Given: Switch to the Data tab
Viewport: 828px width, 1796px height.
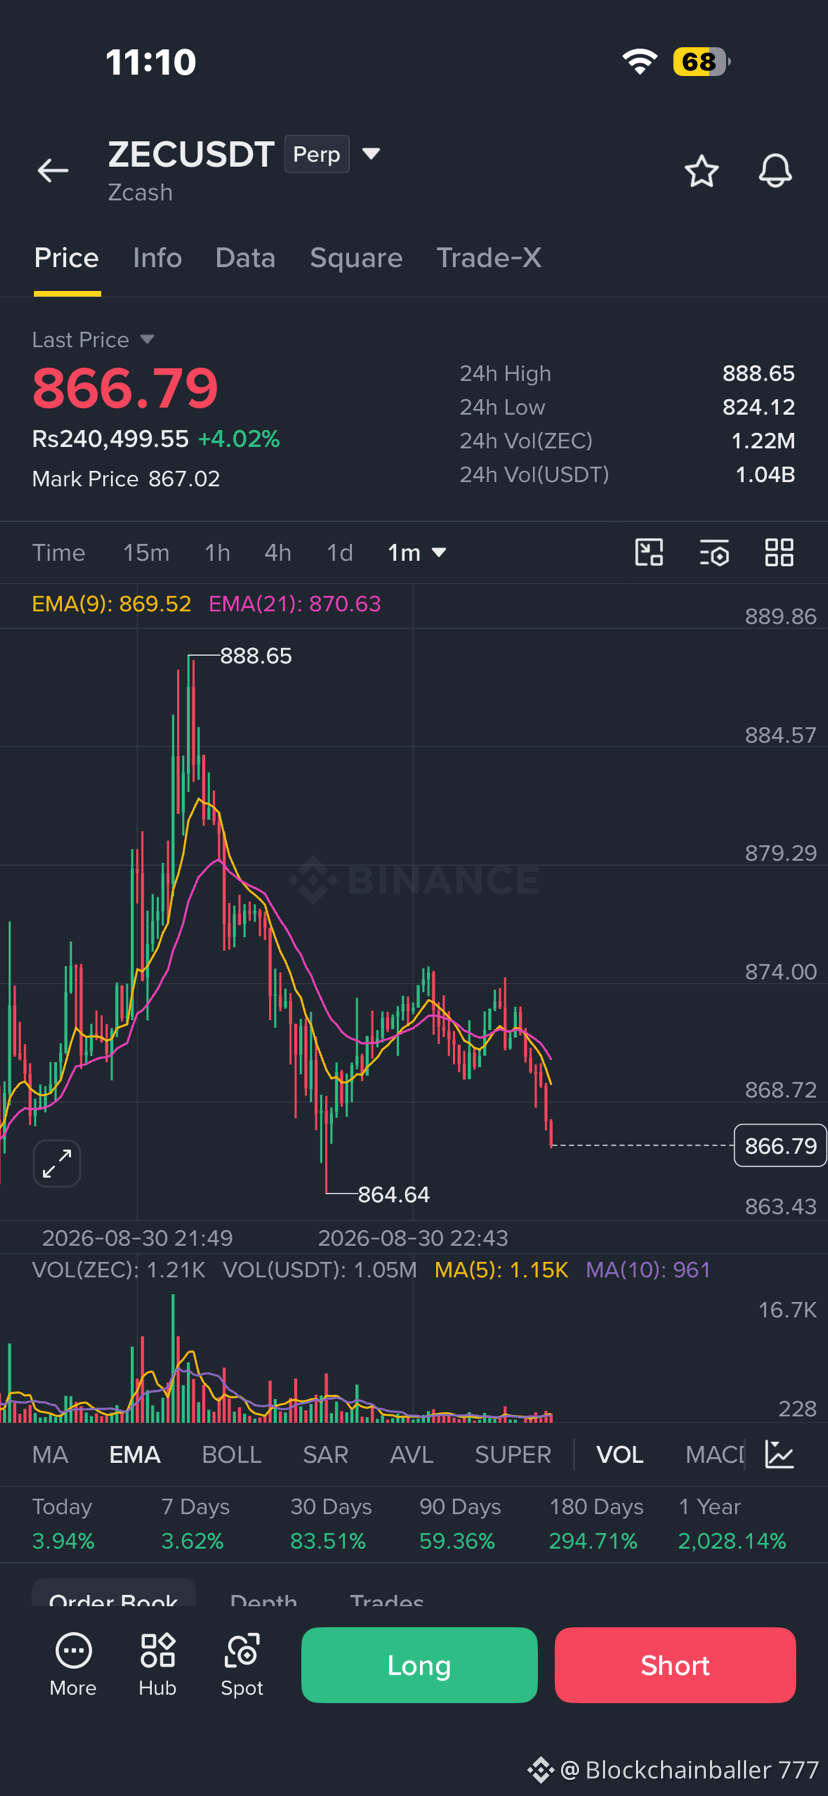Looking at the screenshot, I should 245,258.
